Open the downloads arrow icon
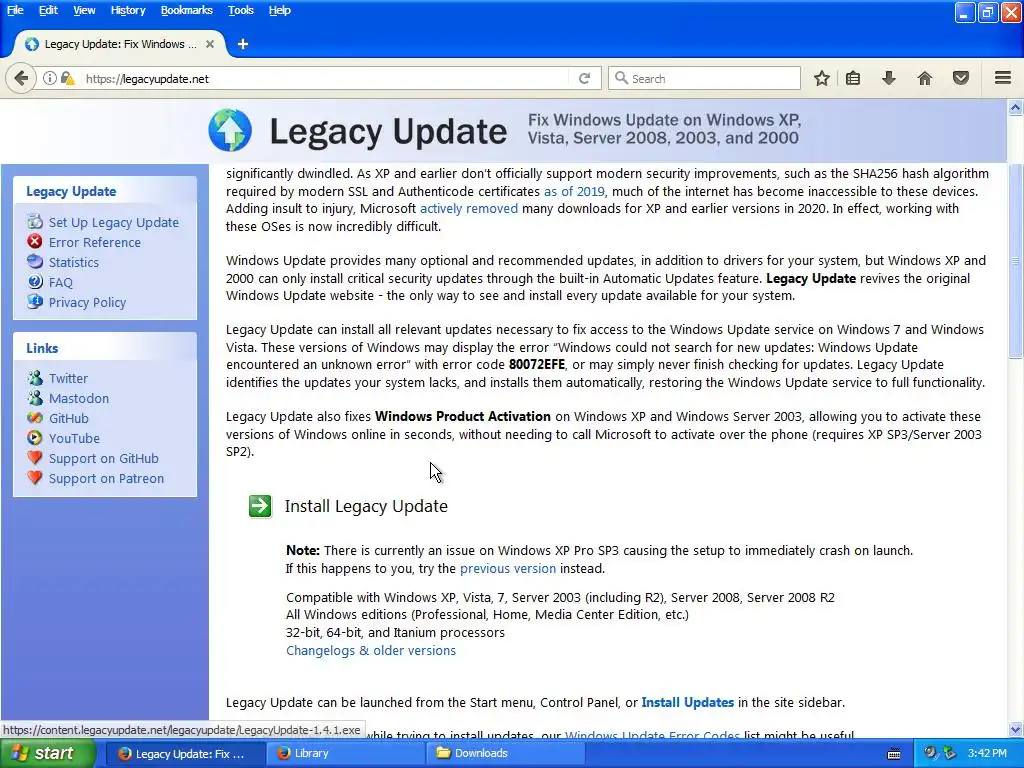This screenshot has height=768, width=1024. 889,78
